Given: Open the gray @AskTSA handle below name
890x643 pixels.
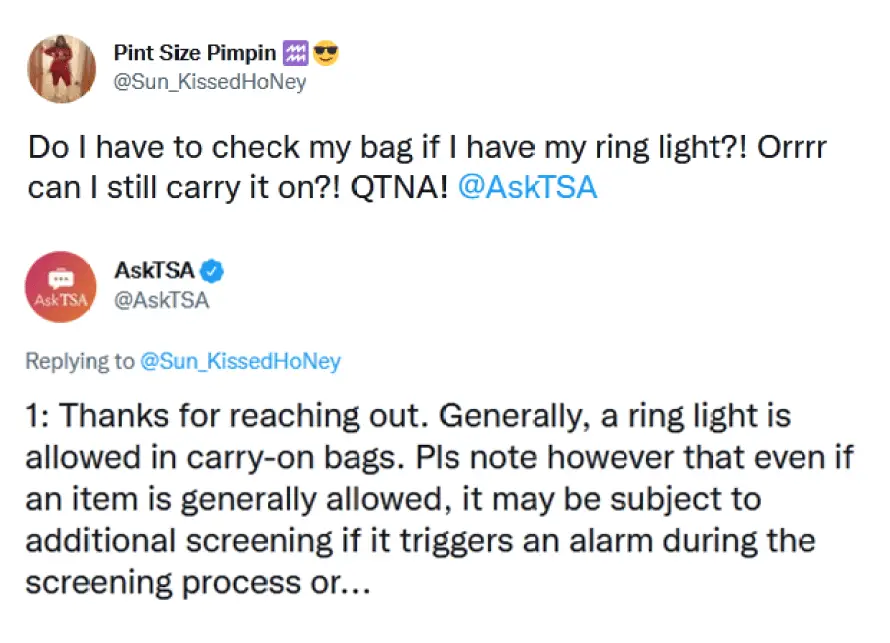Looking at the screenshot, I should pyautogui.click(x=161, y=299).
